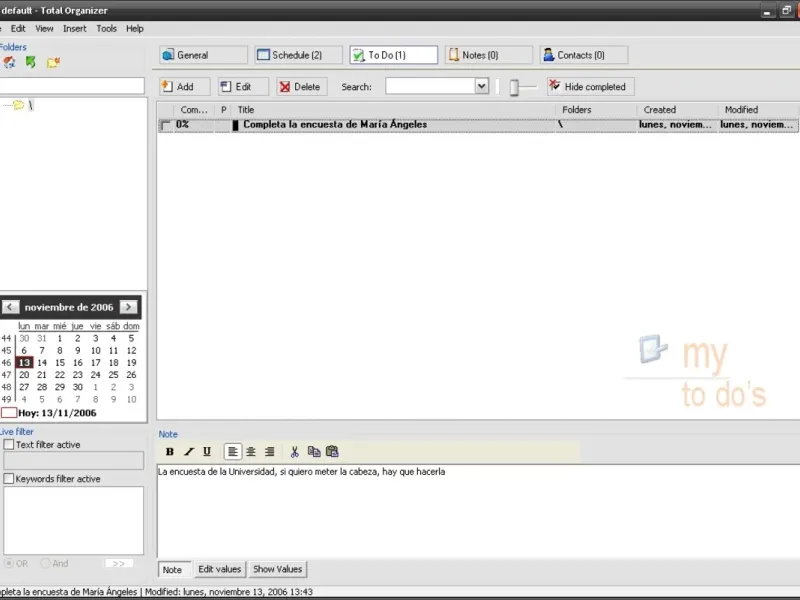Paste from clipboard in note toolbar
The width and height of the screenshot is (800, 600).
[x=332, y=452]
